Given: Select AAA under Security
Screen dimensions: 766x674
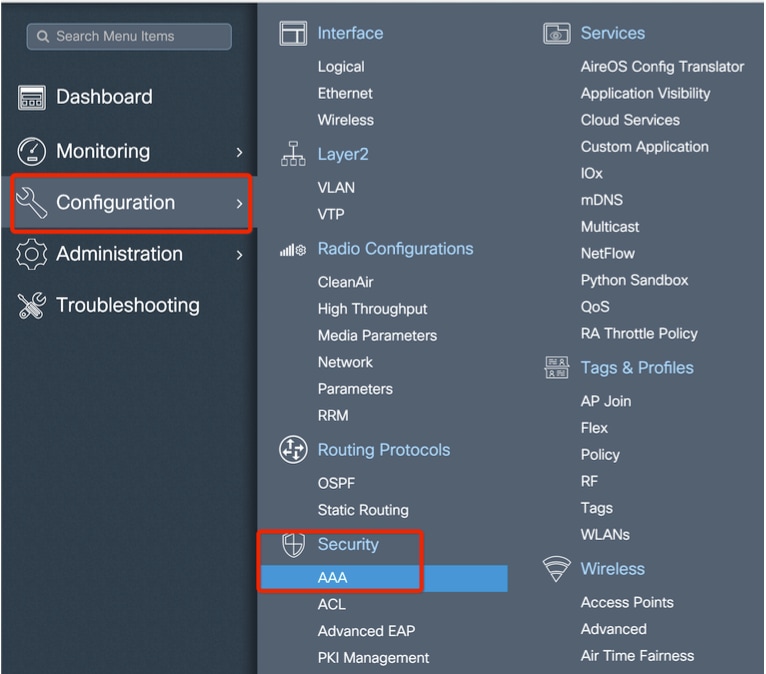Looking at the screenshot, I should pos(333,578).
